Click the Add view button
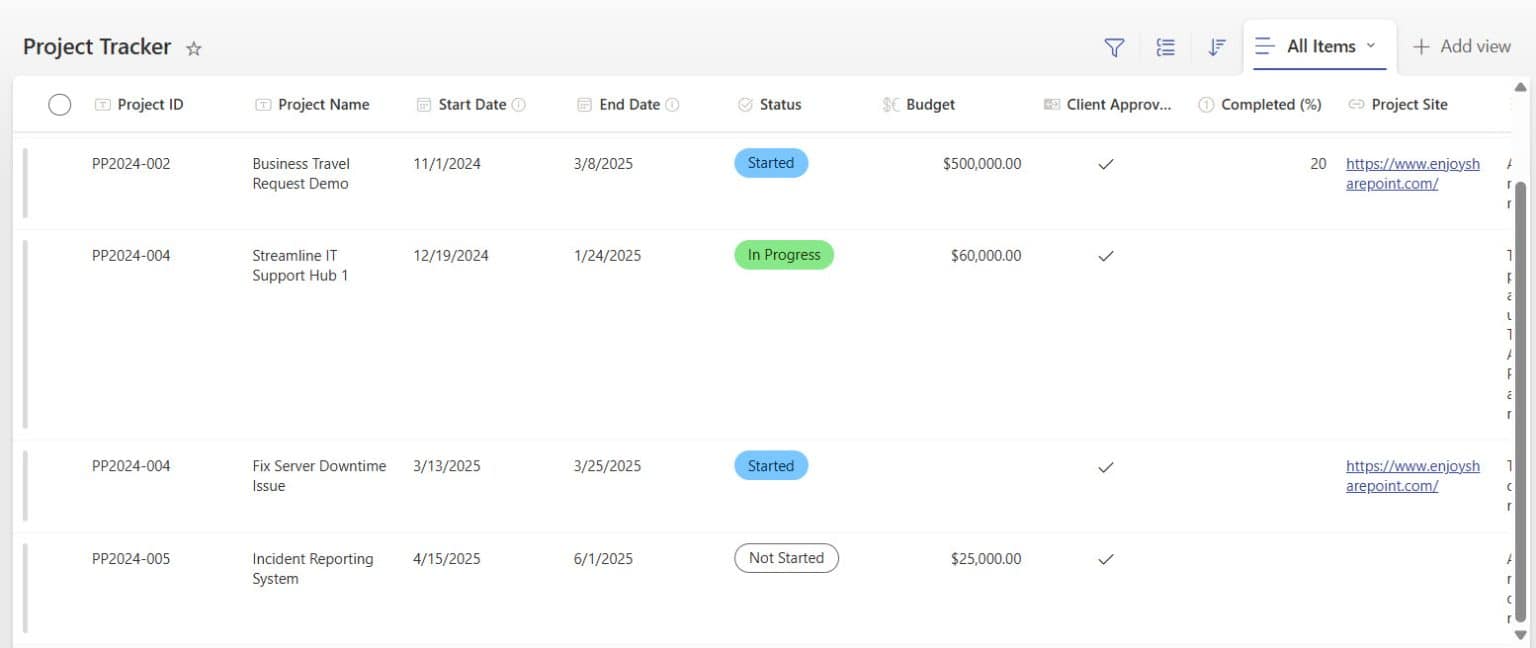The height and width of the screenshot is (648, 1536). [1462, 46]
